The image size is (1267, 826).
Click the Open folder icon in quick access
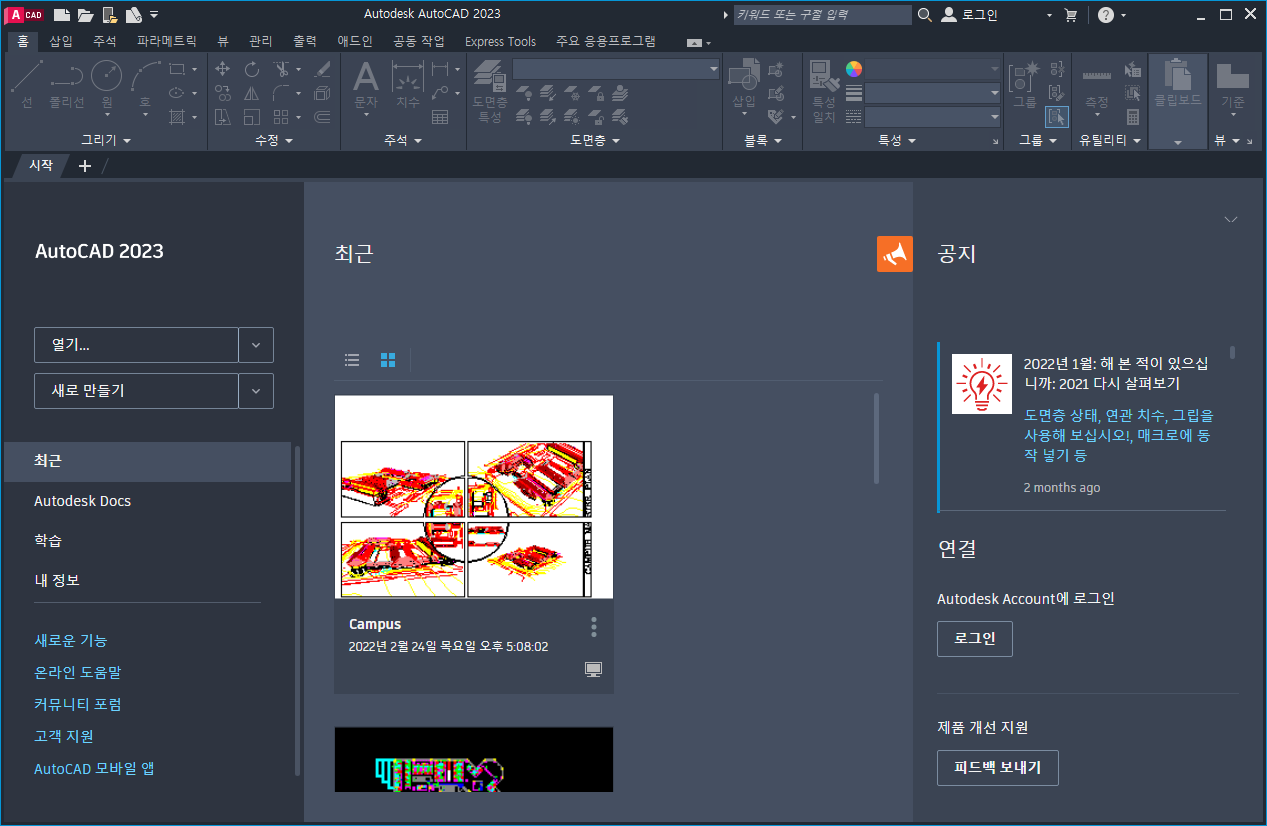[x=86, y=14]
